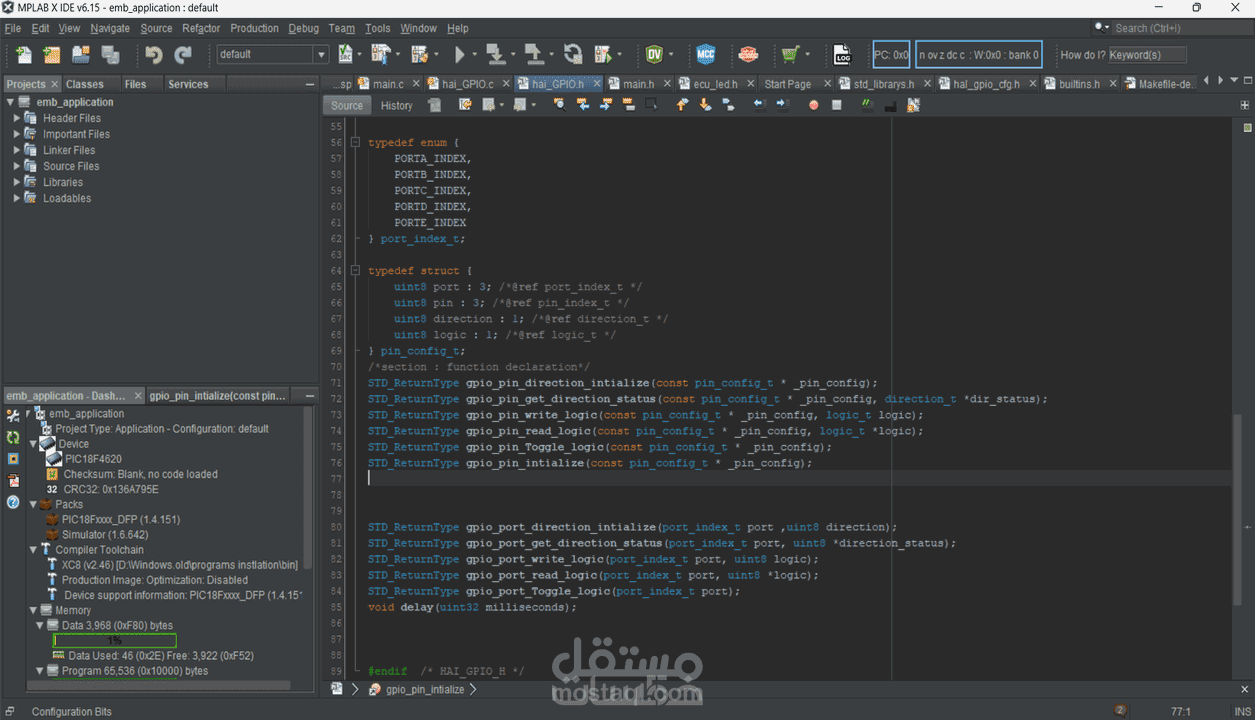Launch MPLAB Code Configurator (MCC icon)
The height and width of the screenshot is (720, 1255).
(707, 55)
